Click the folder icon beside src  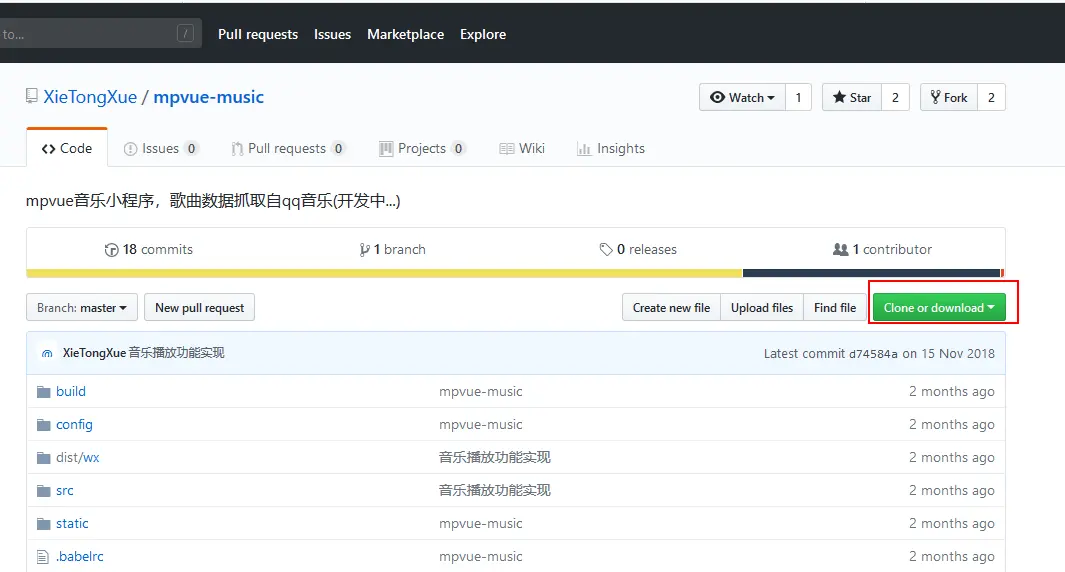pyautogui.click(x=43, y=491)
